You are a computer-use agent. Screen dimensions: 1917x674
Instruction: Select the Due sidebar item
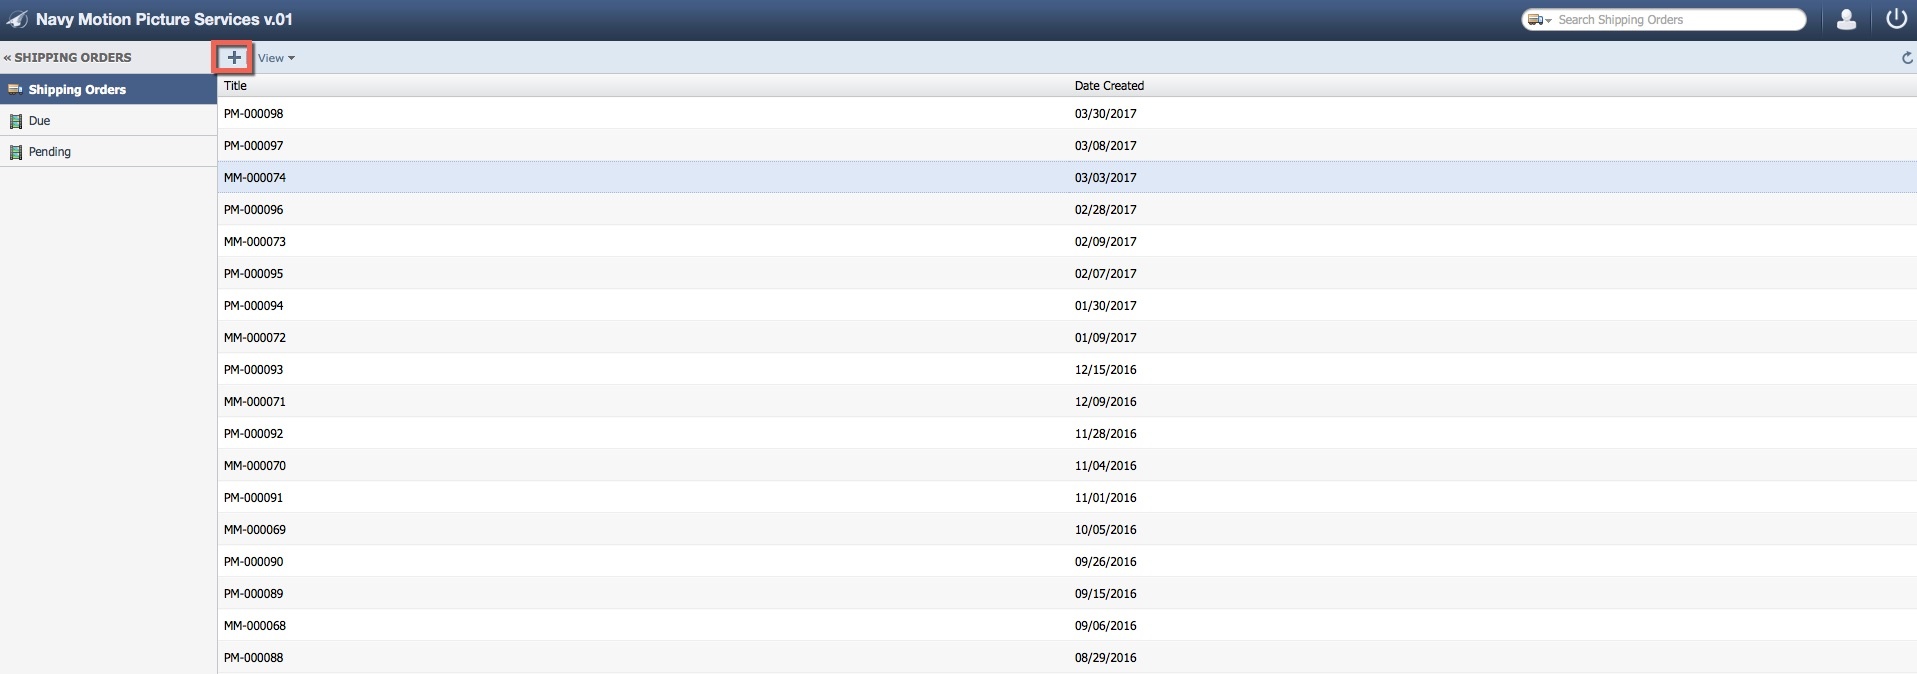click(x=40, y=121)
